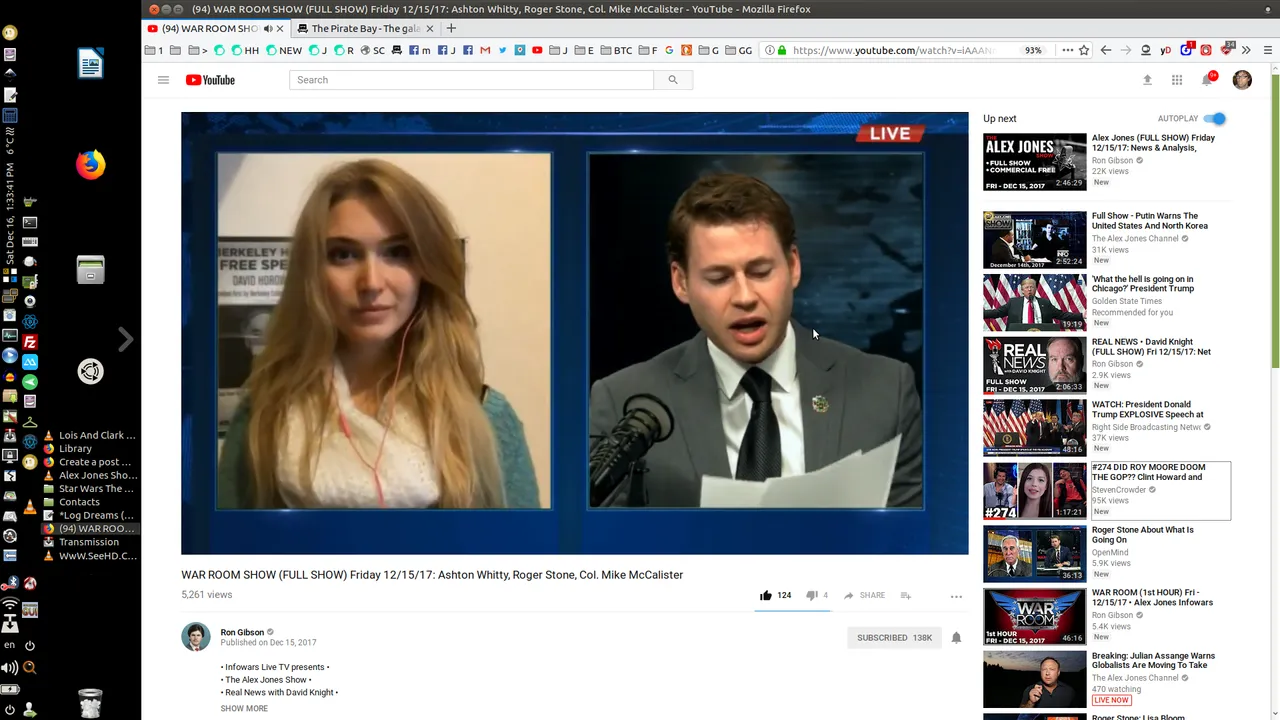Open Roger Stone About What Is Going On
1280x720 pixels.
pos(1143,535)
